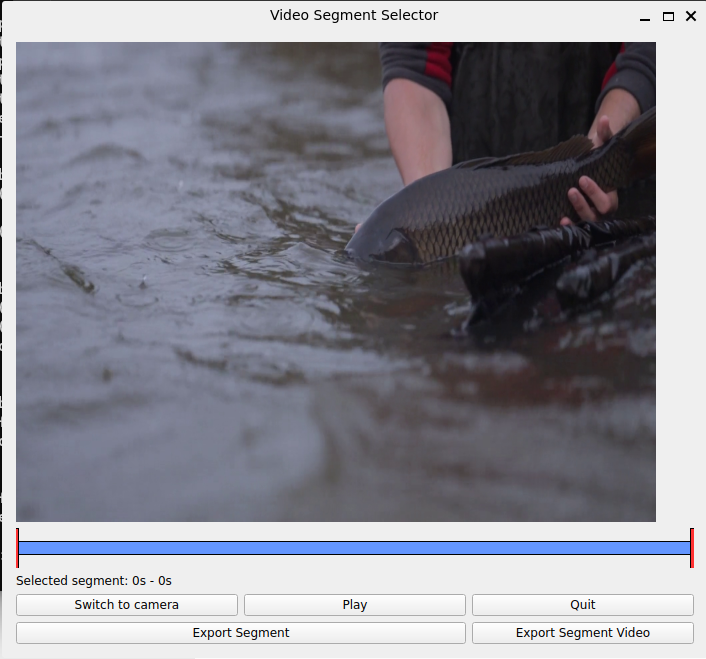The image size is (706, 659).
Task: Export the selected segment
Action: [241, 632]
